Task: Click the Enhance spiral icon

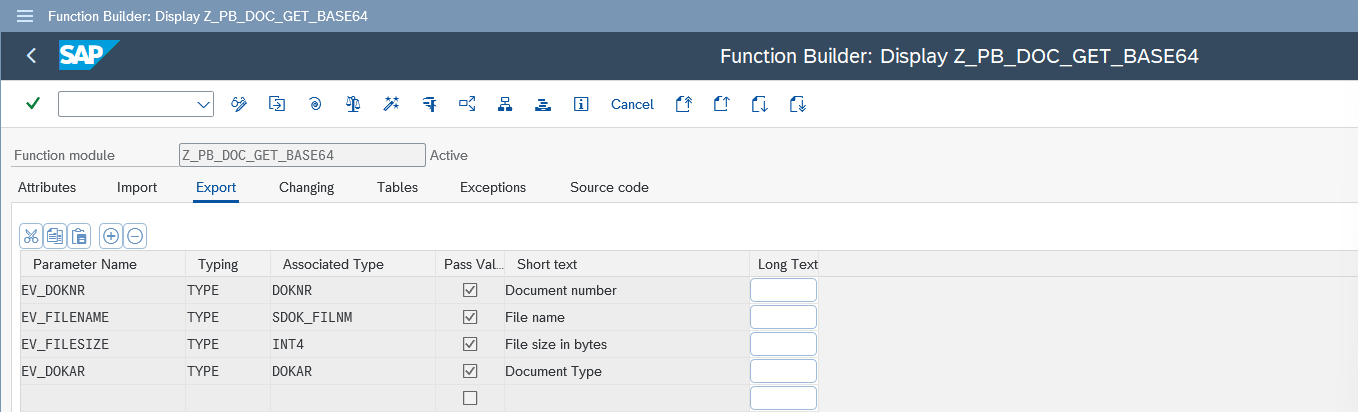Action: 315,104
